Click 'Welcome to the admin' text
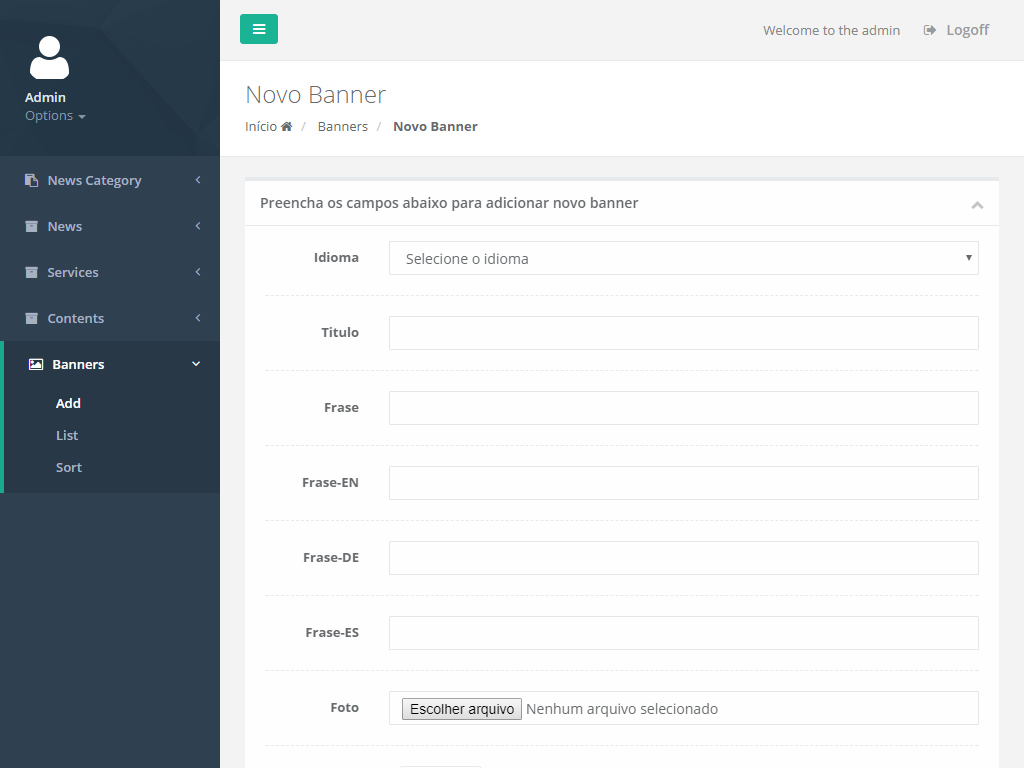Image resolution: width=1024 pixels, height=768 pixels. 831,30
